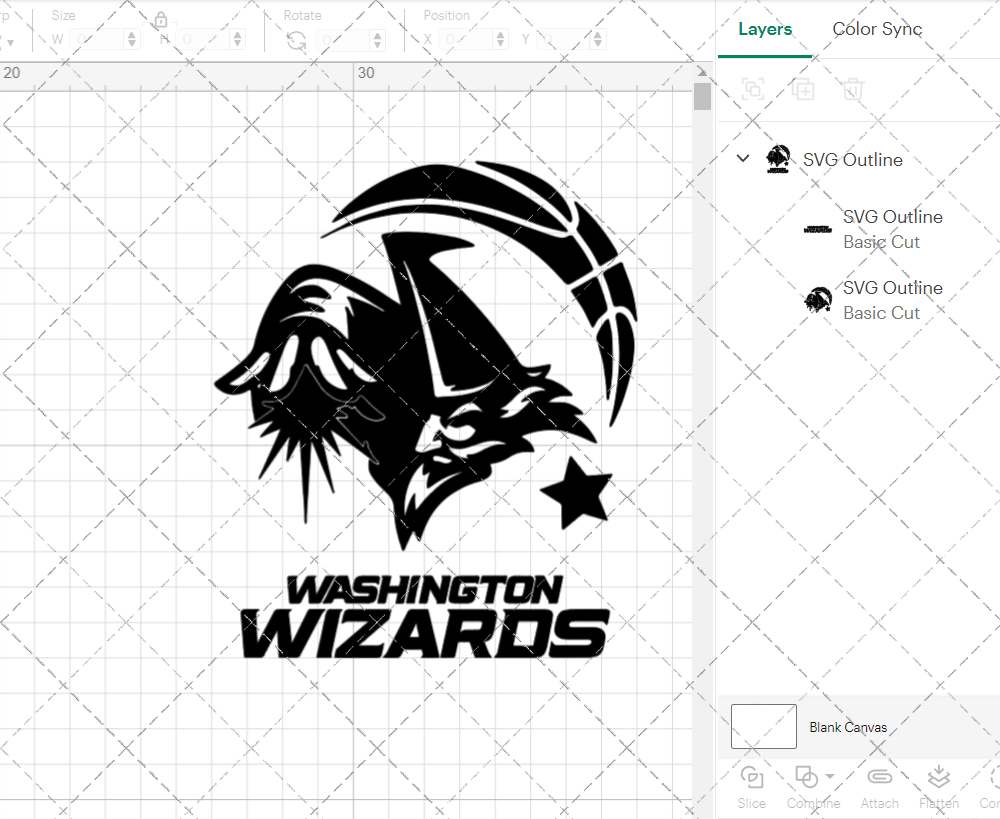Viewport: 1000px width, 819px height.
Task: Toggle the size aspect ratio lock
Action: [161, 20]
